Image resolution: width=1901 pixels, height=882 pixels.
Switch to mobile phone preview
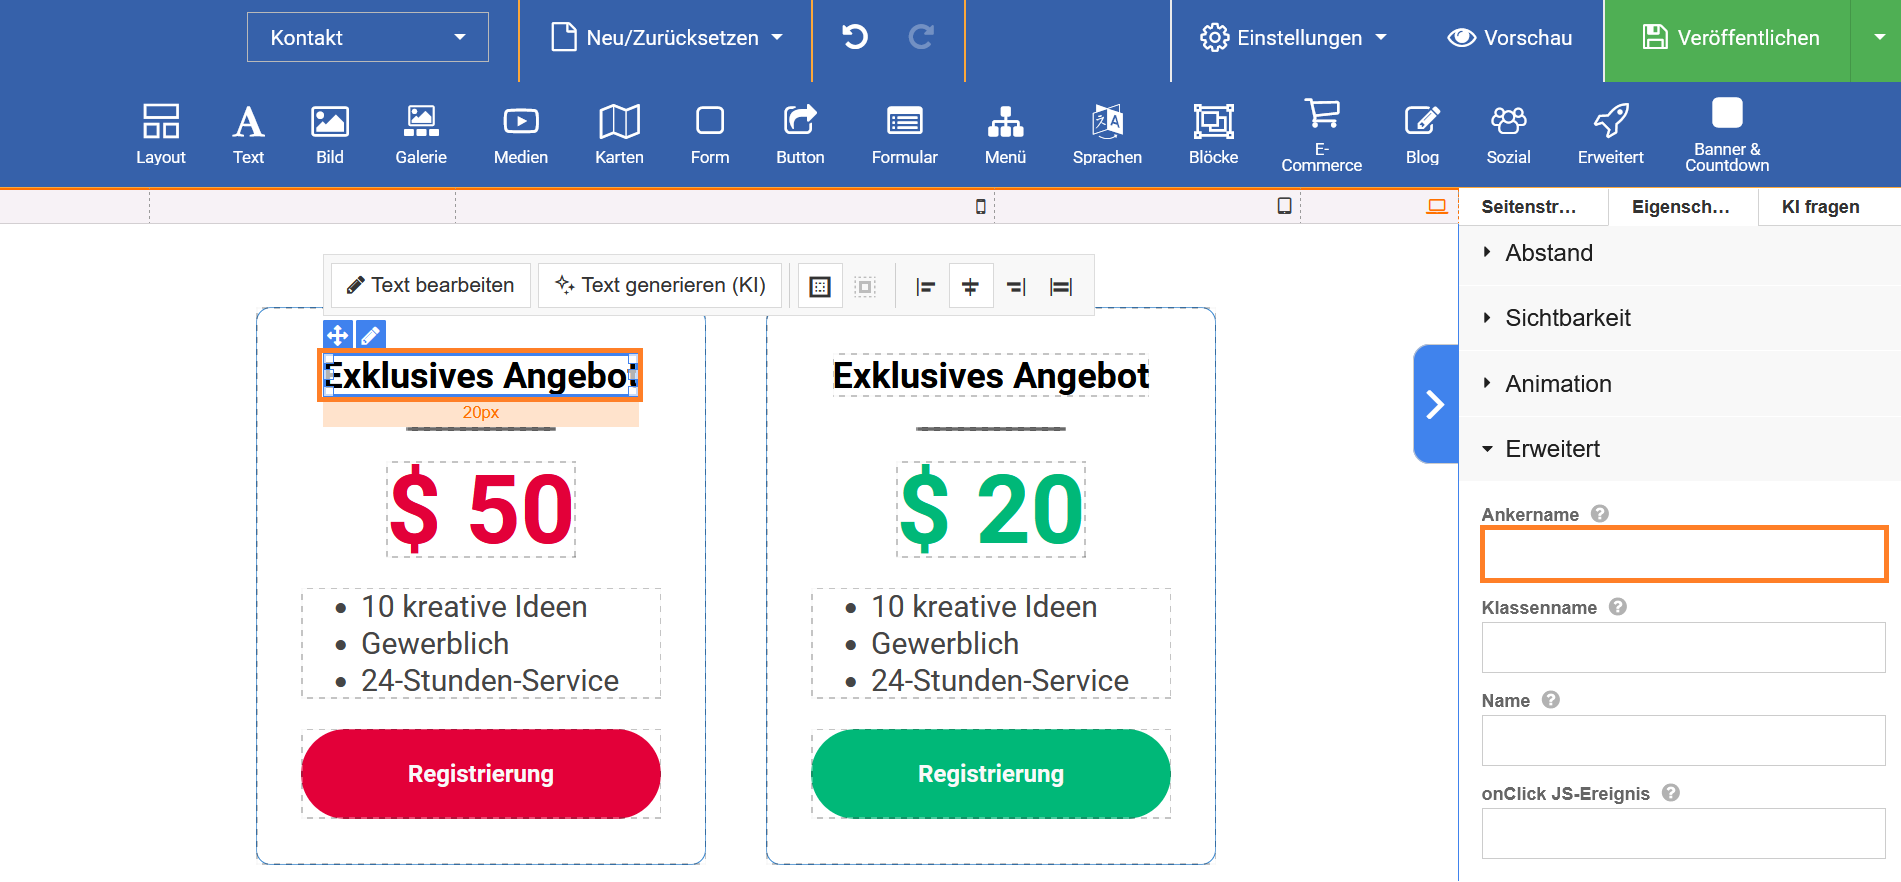(x=981, y=206)
